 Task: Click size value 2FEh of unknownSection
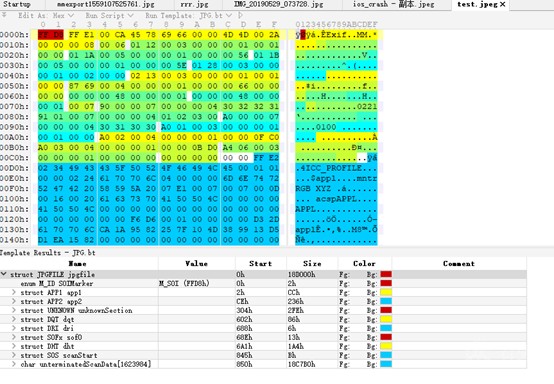pyautogui.click(x=296, y=310)
